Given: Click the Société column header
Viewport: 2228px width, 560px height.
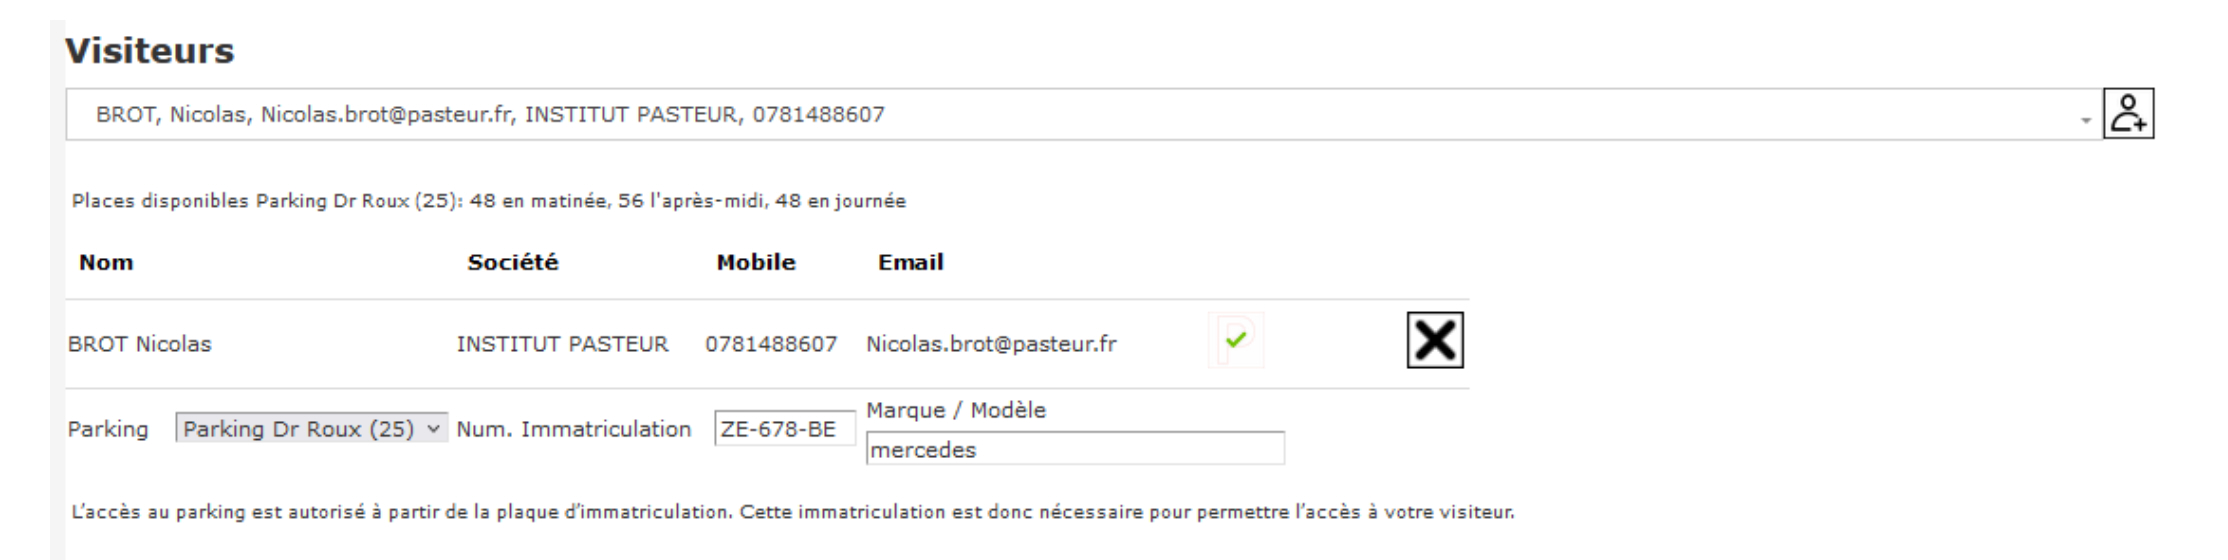Looking at the screenshot, I should (x=513, y=262).
